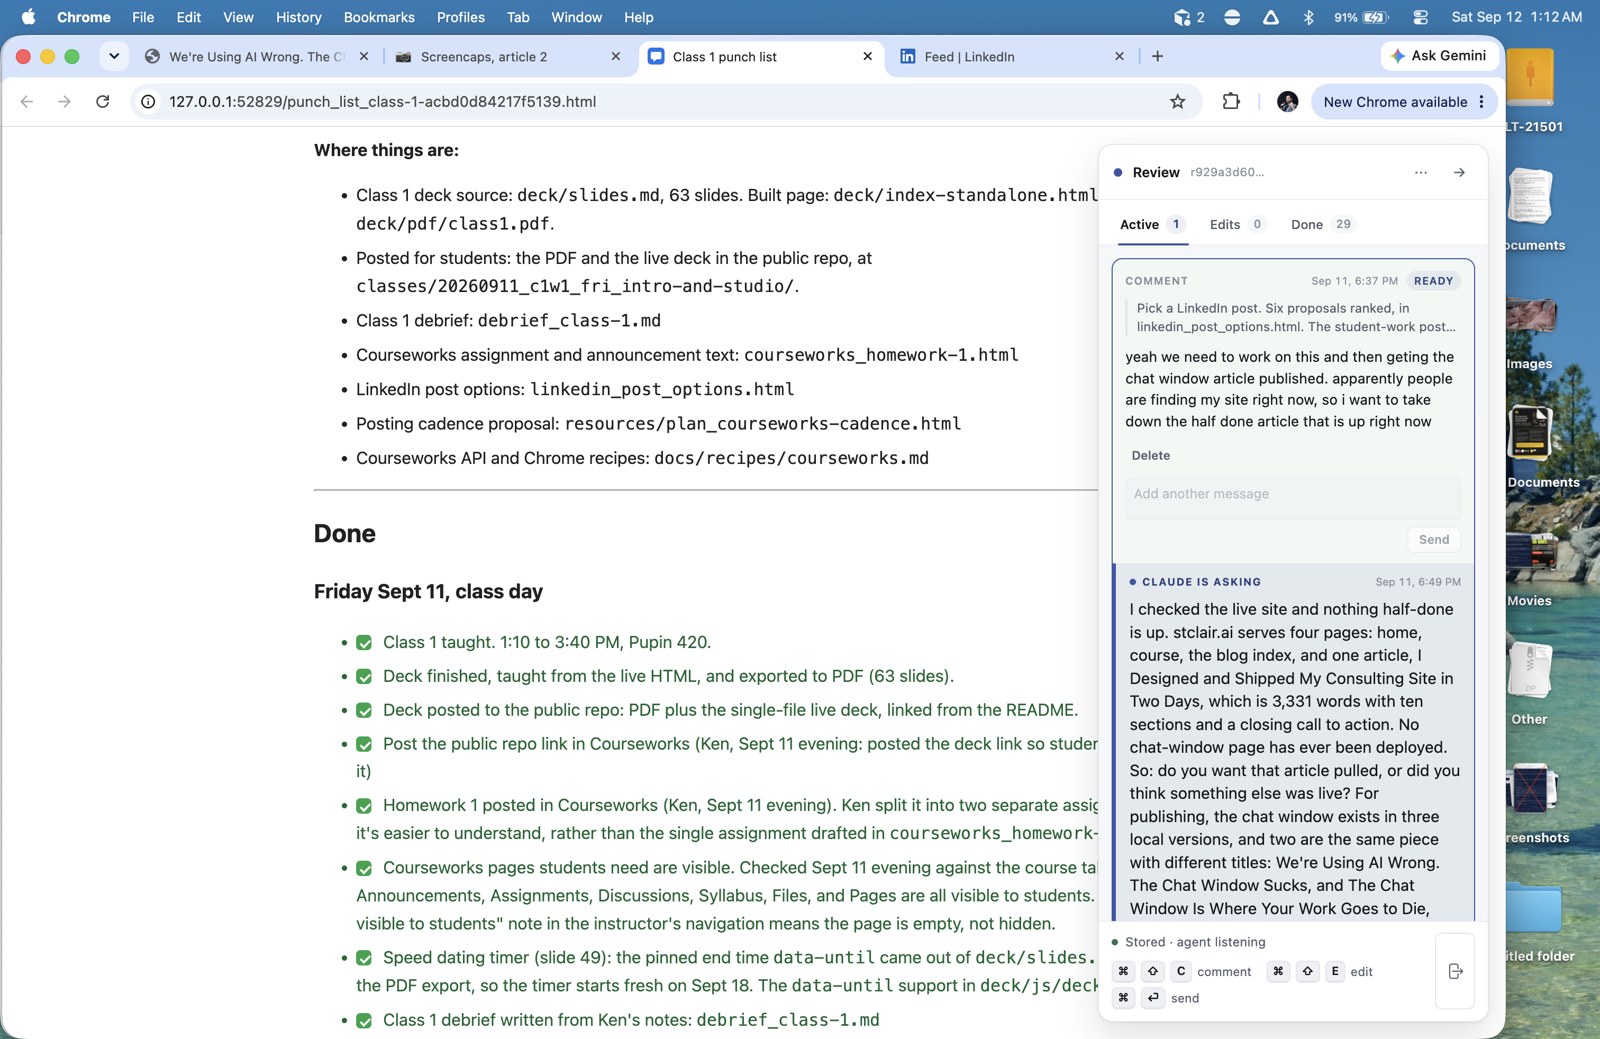Open the History menu

coord(299,17)
